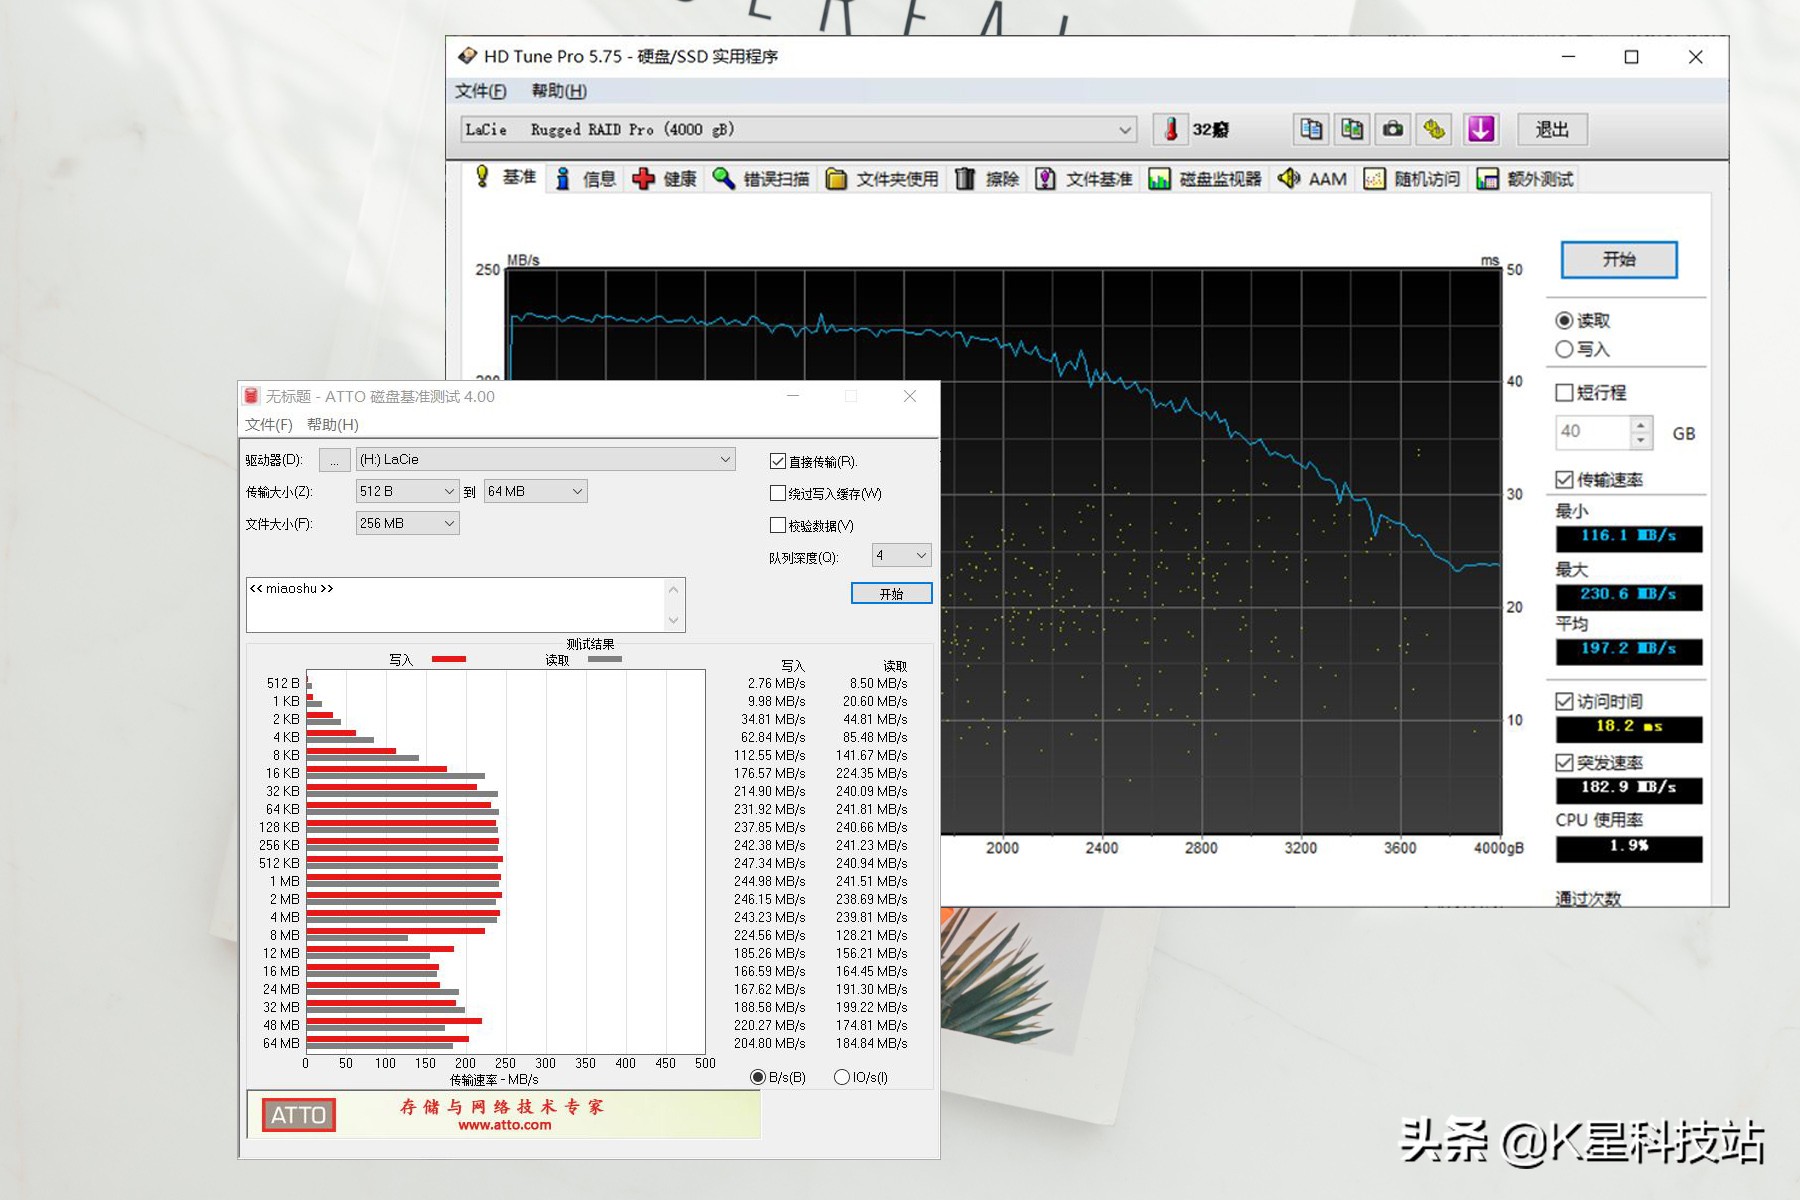Click the copy text to clipboard icon
The image size is (1800, 1200).
pos(1310,129)
